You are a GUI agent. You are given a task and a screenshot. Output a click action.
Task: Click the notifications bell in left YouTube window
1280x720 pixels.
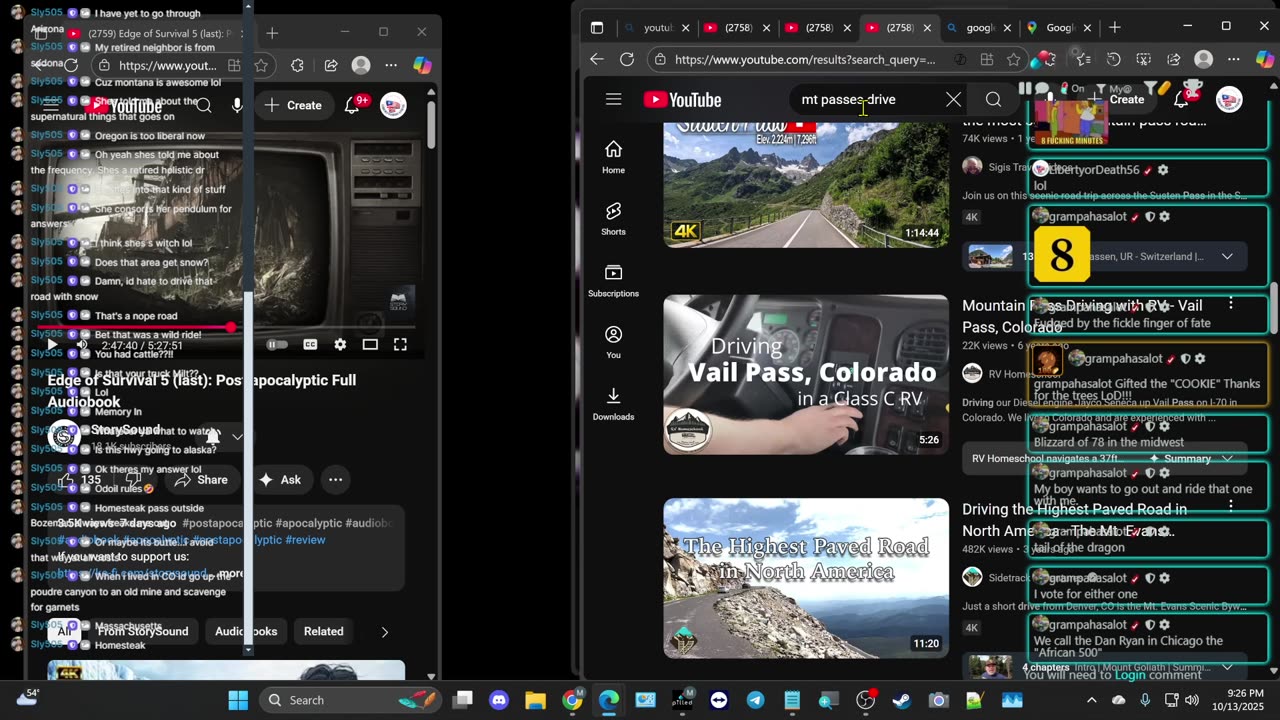pyautogui.click(x=353, y=105)
